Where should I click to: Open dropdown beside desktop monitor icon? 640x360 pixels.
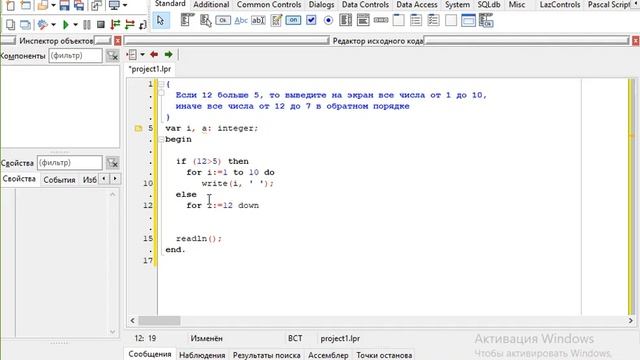124,5
